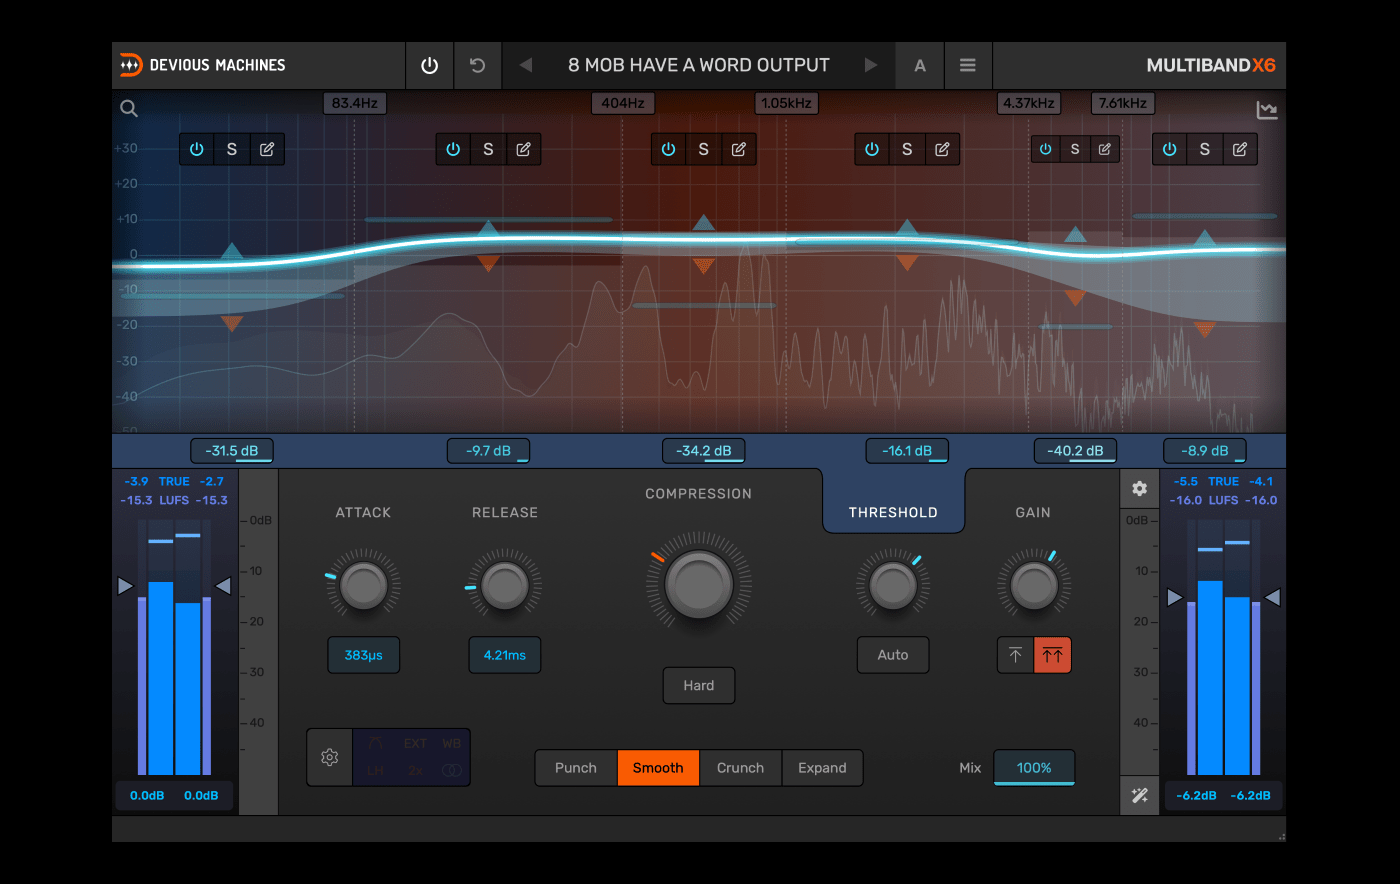Viewport: 1400px width, 884px height.
Task: Solo the band above 7.61kHz
Action: (1205, 149)
